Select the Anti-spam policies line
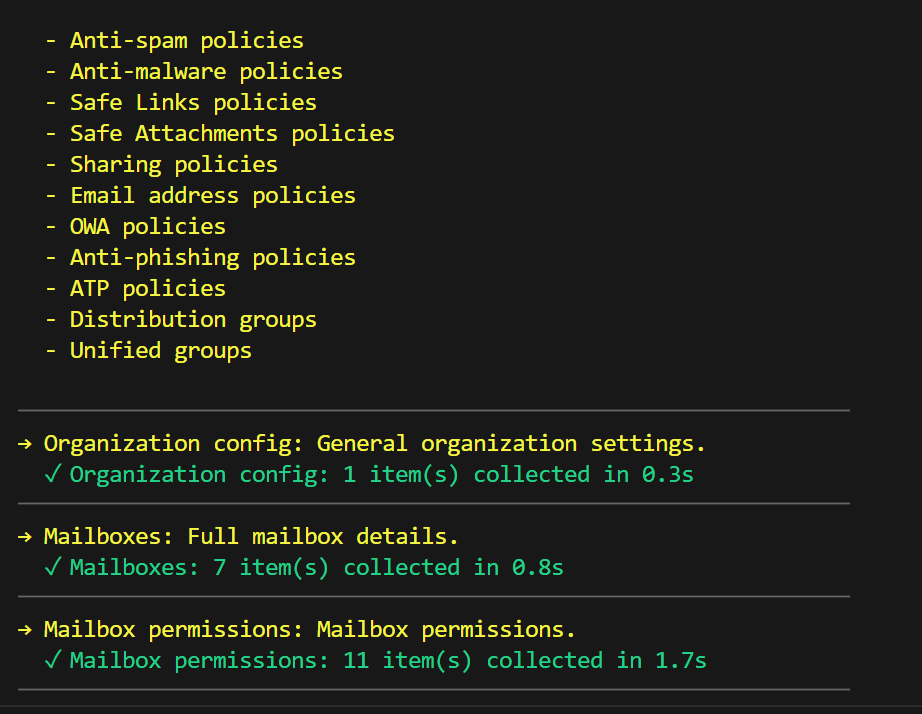Viewport: 922px width, 714px height. tap(186, 41)
